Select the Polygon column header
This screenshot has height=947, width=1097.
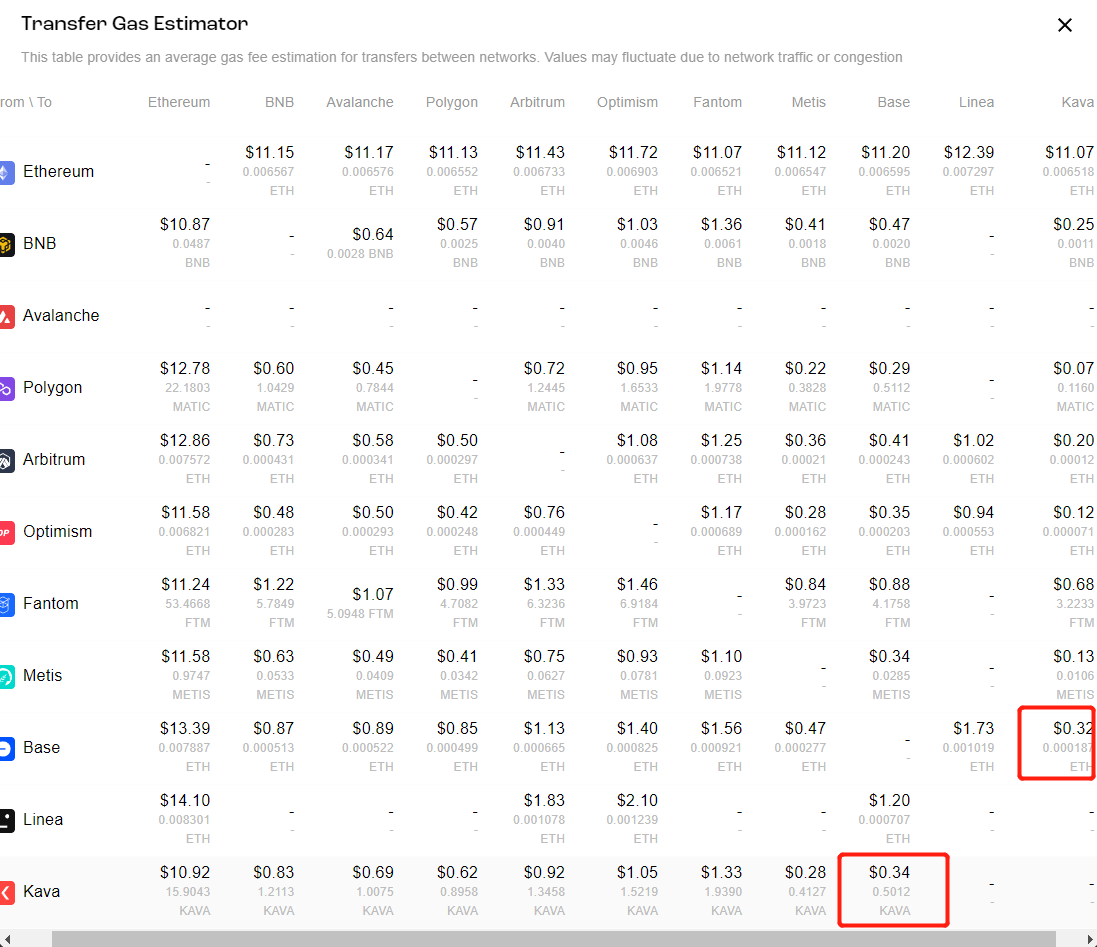pyautogui.click(x=451, y=102)
